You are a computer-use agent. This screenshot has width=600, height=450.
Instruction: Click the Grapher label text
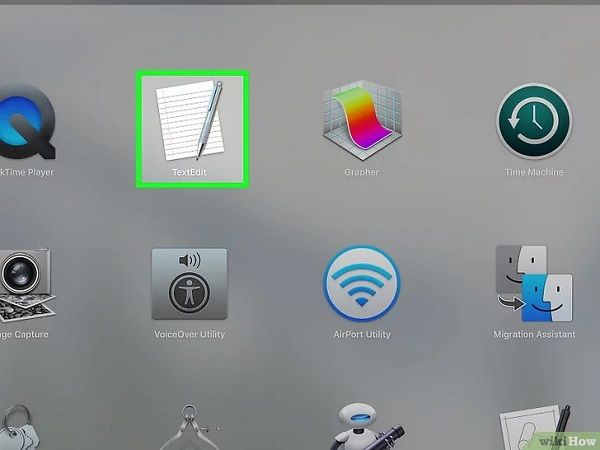pyautogui.click(x=361, y=173)
